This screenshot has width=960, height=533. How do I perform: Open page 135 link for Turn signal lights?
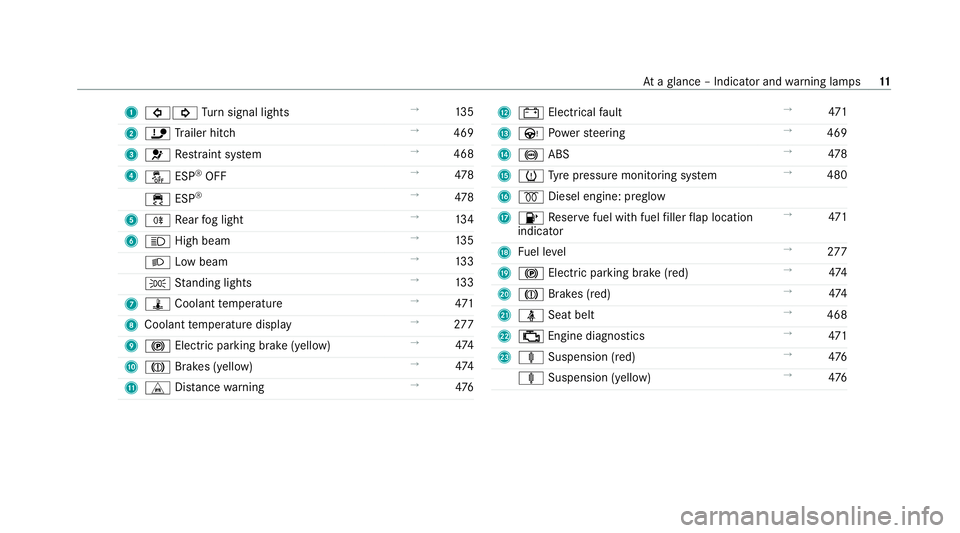coord(464,112)
